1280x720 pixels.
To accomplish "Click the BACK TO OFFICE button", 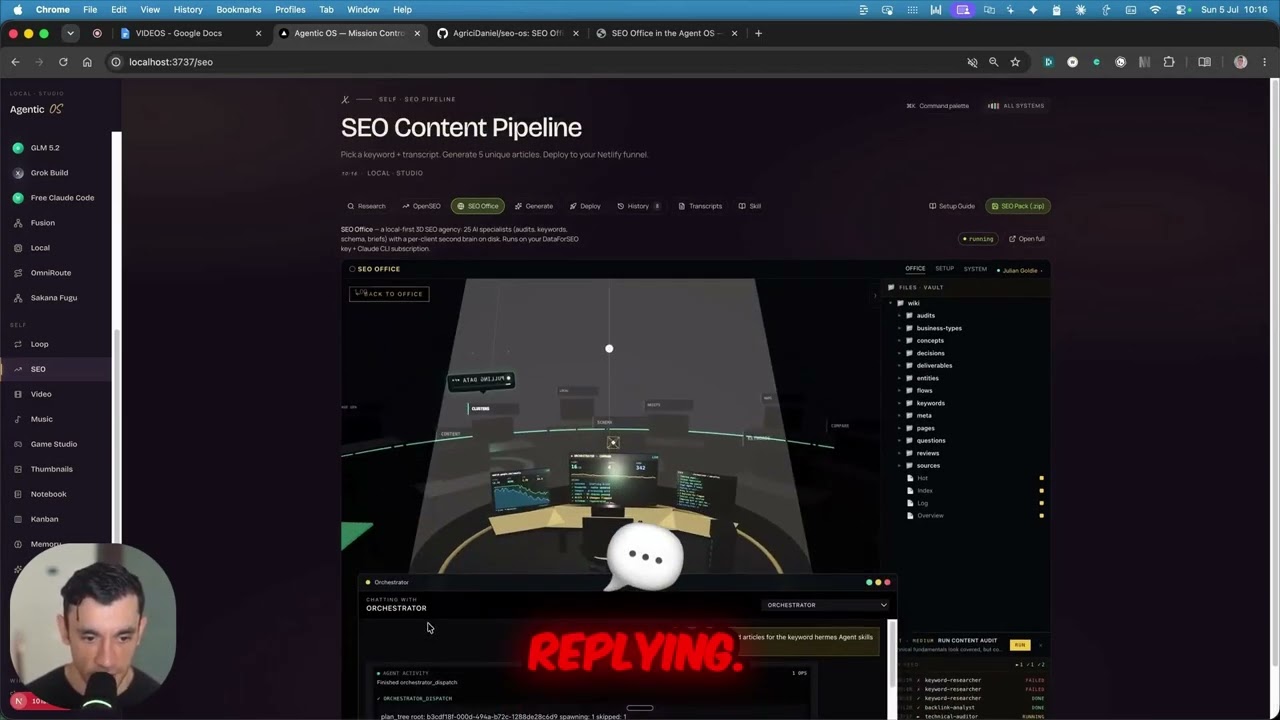I will [389, 294].
